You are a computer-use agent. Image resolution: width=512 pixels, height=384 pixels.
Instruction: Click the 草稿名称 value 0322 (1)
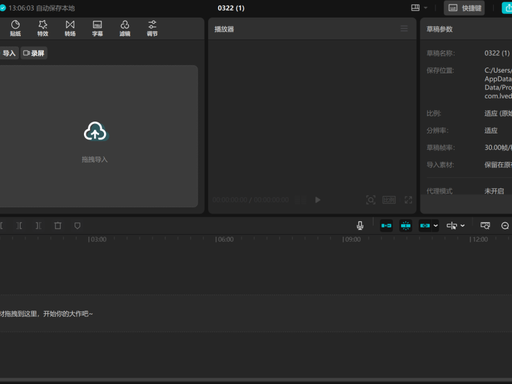(x=497, y=53)
